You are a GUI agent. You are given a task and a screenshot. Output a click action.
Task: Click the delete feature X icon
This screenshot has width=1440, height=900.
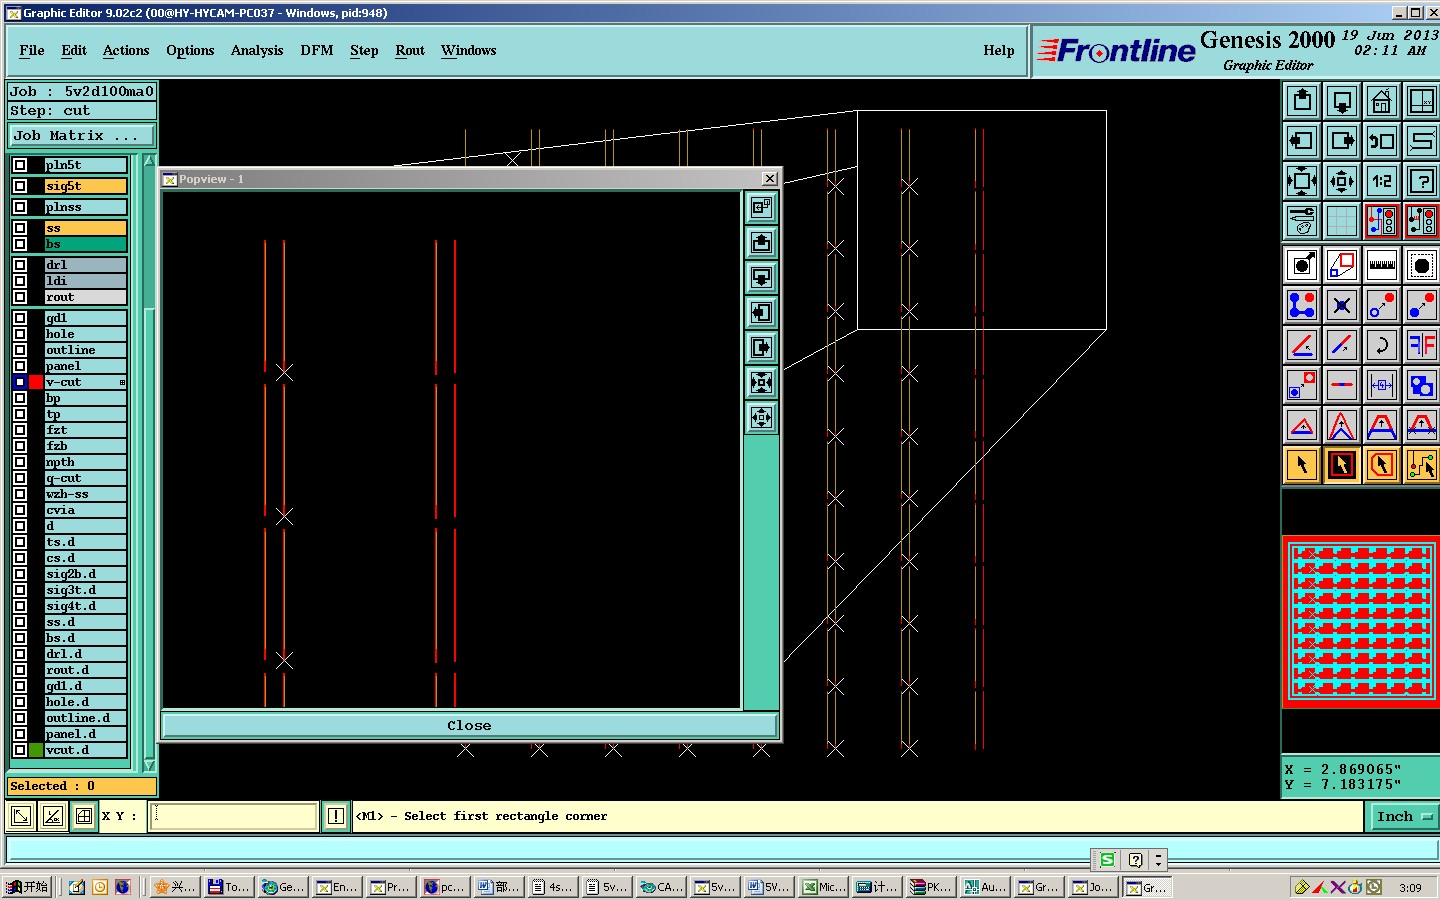1342,305
